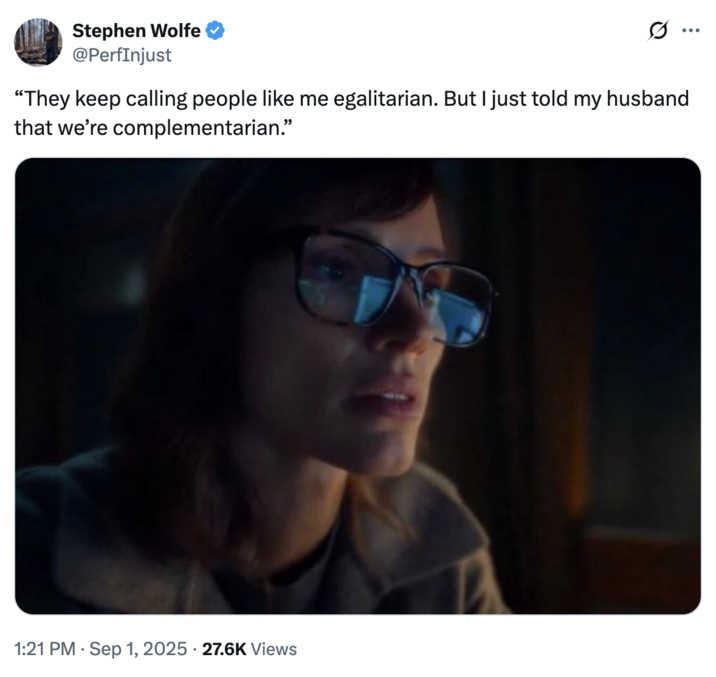
Task: Click the word egalitarian in the tweet
Action: 385,100
